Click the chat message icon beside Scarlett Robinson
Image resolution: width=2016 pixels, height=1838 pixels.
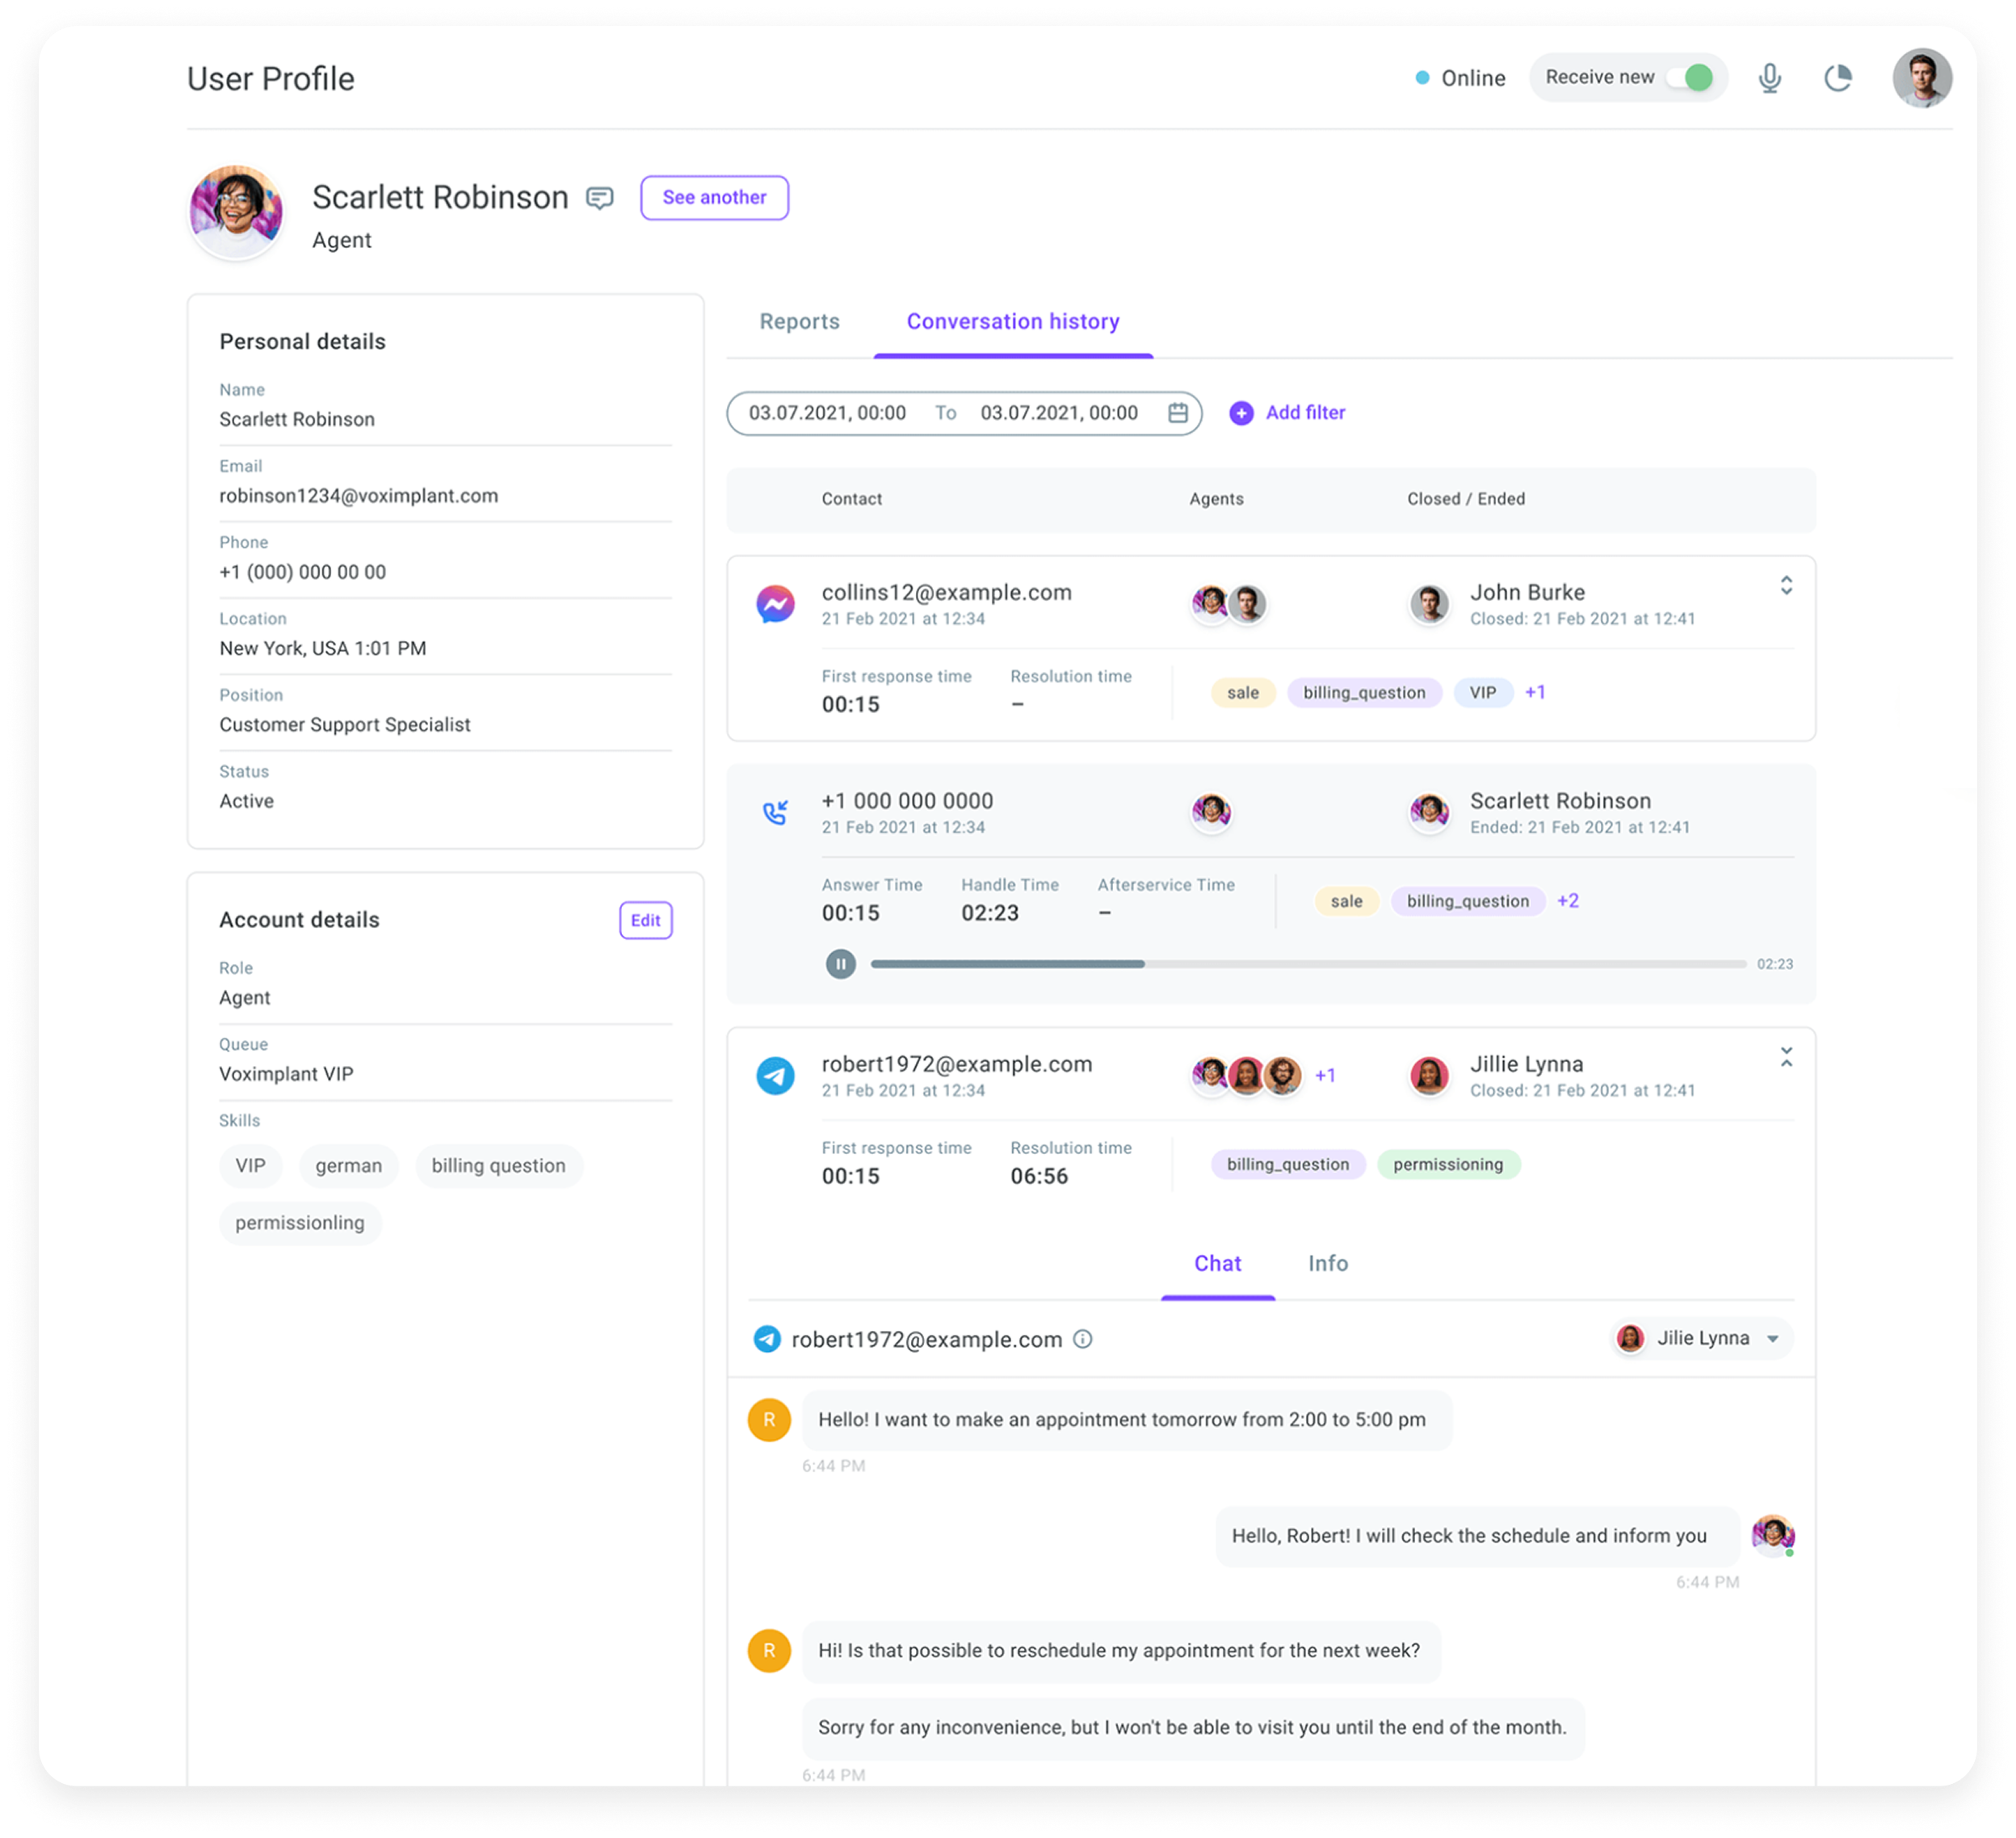click(599, 198)
